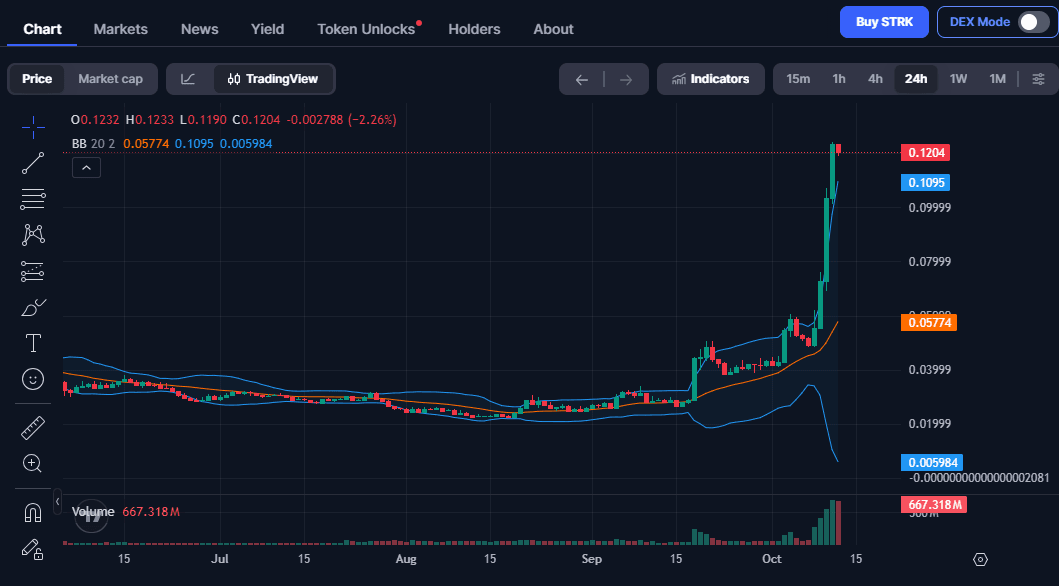Choose the brush drawing tool

click(x=33, y=308)
